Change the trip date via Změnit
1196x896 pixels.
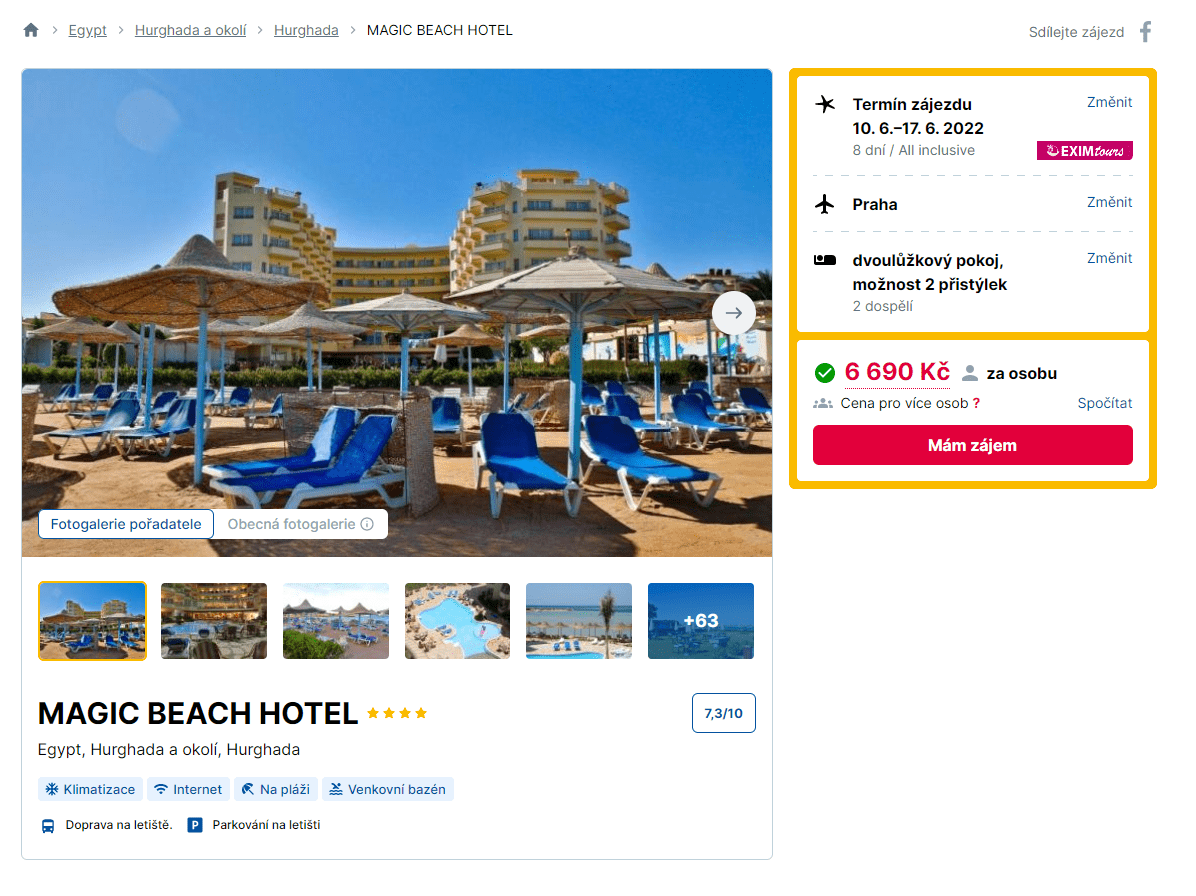pyautogui.click(x=1109, y=102)
